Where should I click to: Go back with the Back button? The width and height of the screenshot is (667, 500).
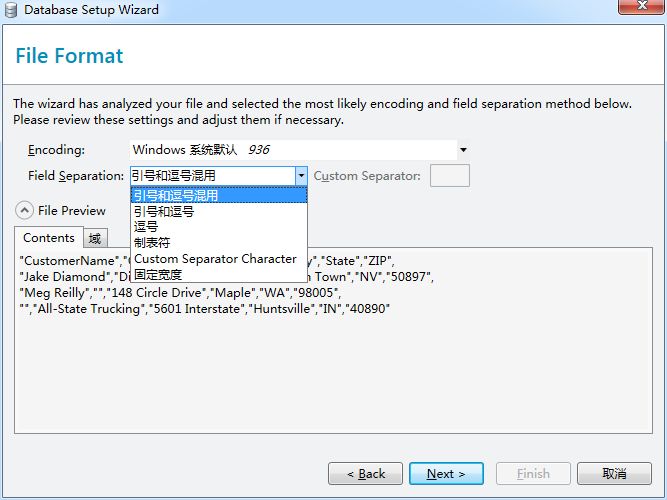[x=365, y=473]
